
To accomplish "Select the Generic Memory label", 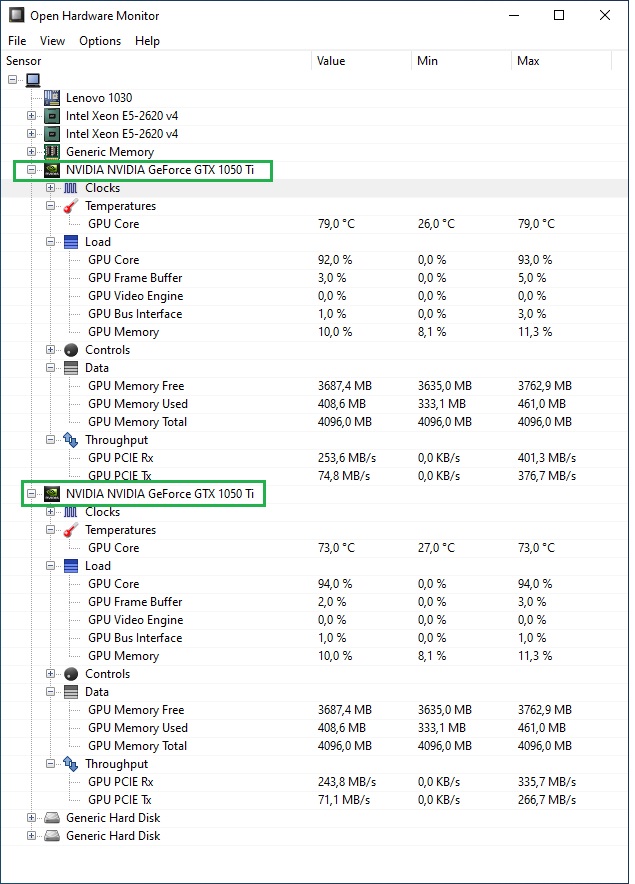I will pos(110,152).
